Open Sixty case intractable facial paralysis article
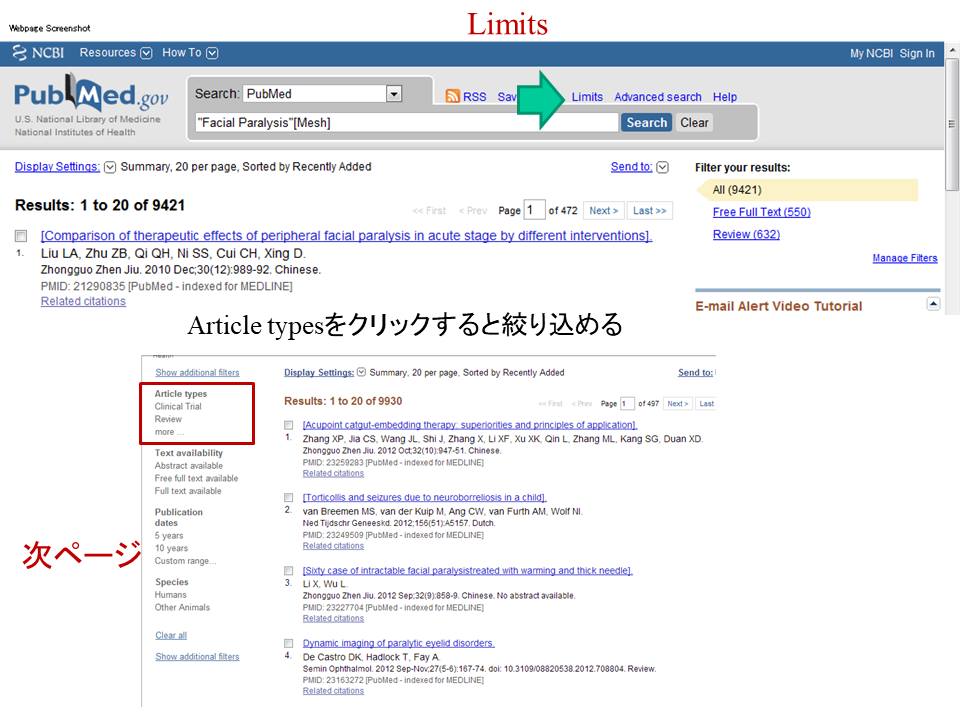960x720 pixels. pyautogui.click(x=468, y=571)
